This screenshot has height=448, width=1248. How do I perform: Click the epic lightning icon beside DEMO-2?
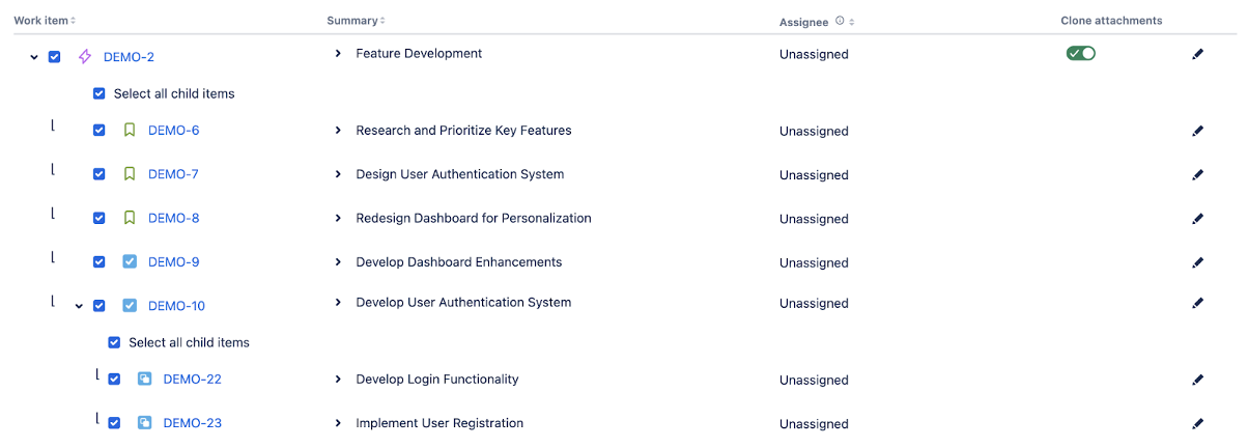pos(85,57)
